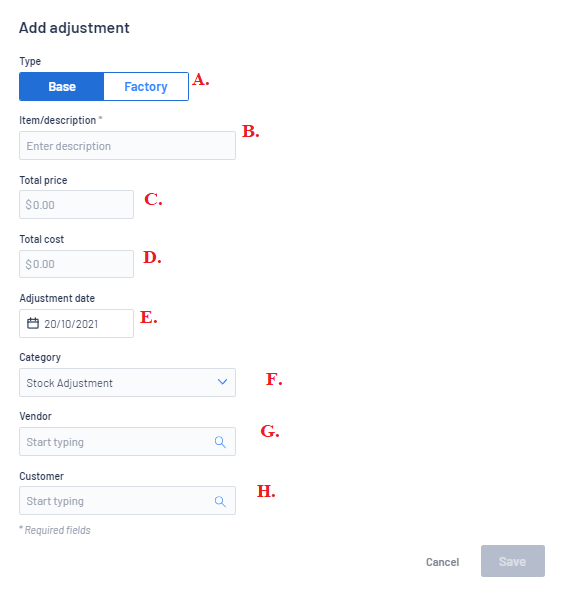This screenshot has width=567, height=593.
Task: Click the Enter description input field
Action: pos(127,146)
